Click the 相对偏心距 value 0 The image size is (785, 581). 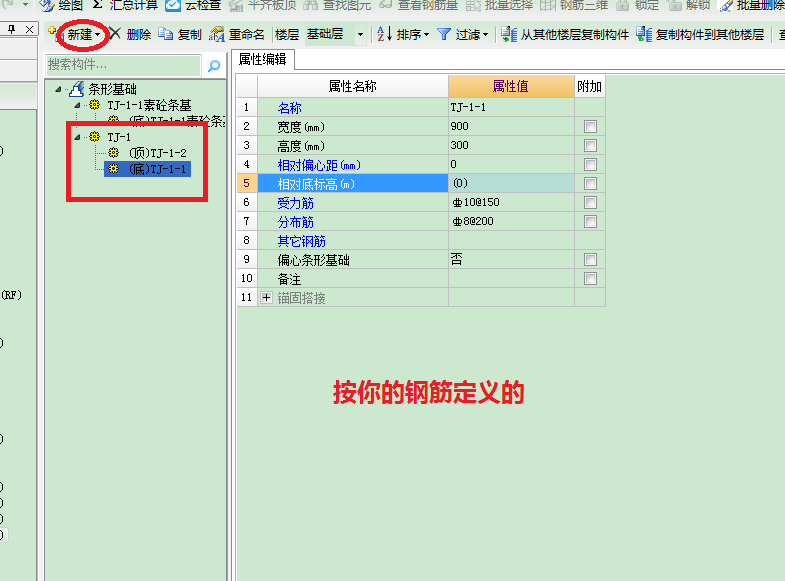tap(511, 164)
